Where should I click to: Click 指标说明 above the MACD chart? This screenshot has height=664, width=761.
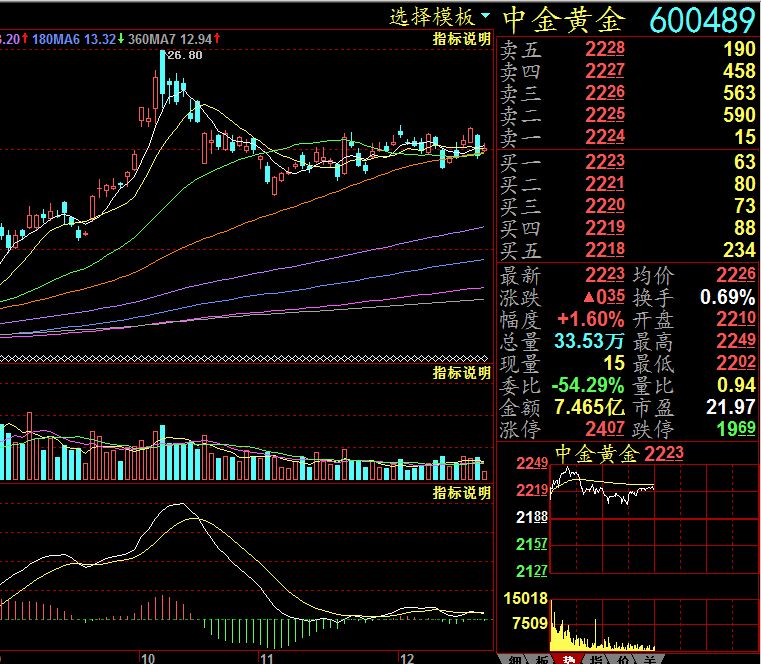[462, 493]
